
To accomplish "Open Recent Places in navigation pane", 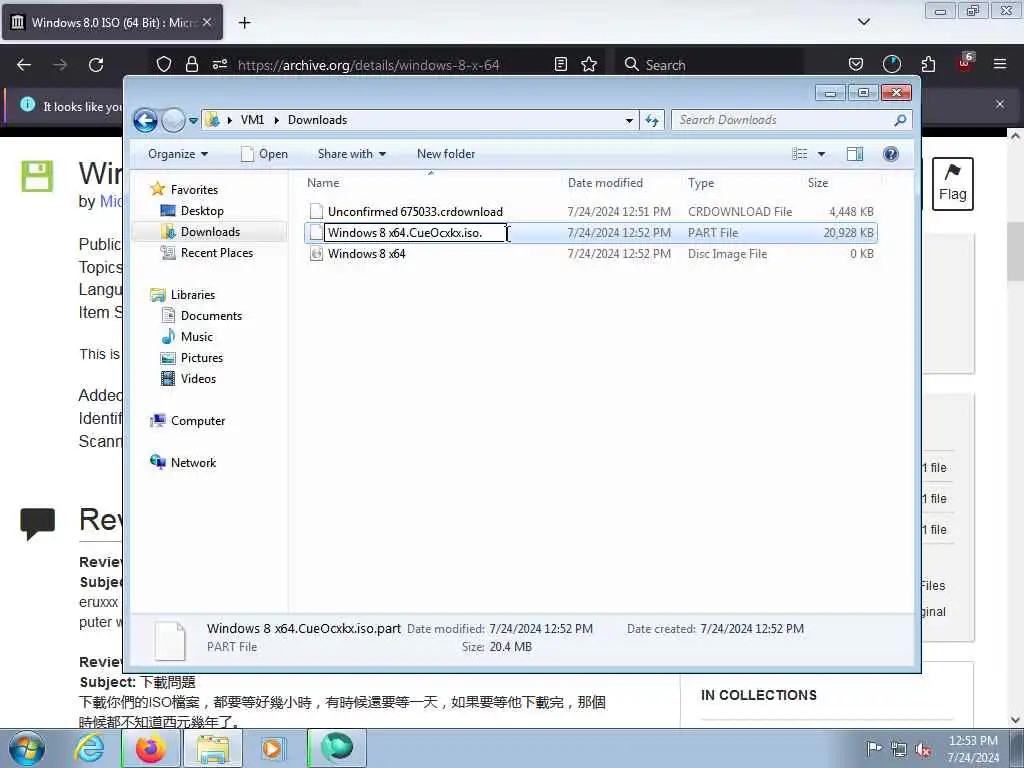I will pyautogui.click(x=216, y=253).
